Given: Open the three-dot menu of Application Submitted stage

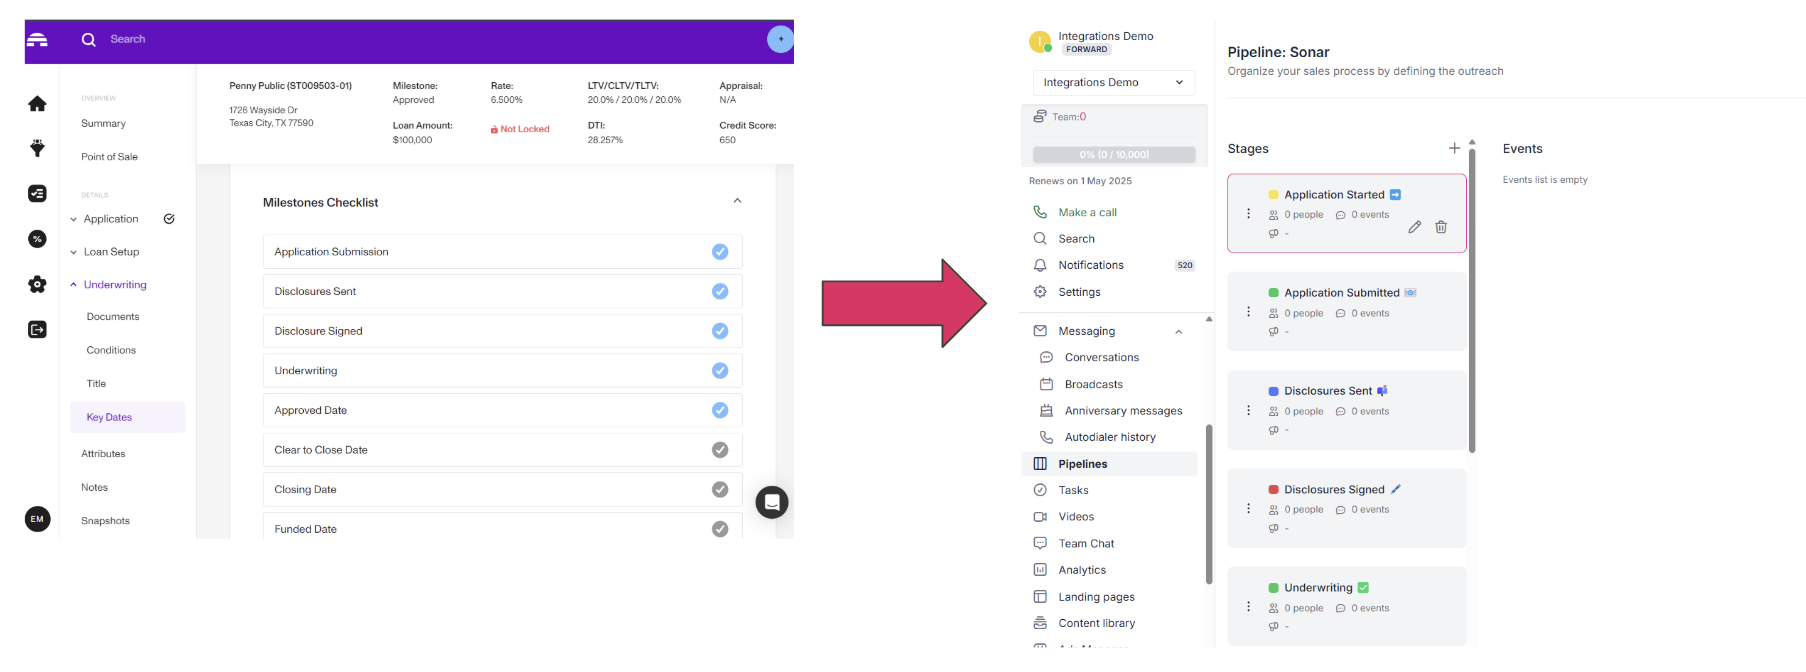Looking at the screenshot, I should point(1248,312).
